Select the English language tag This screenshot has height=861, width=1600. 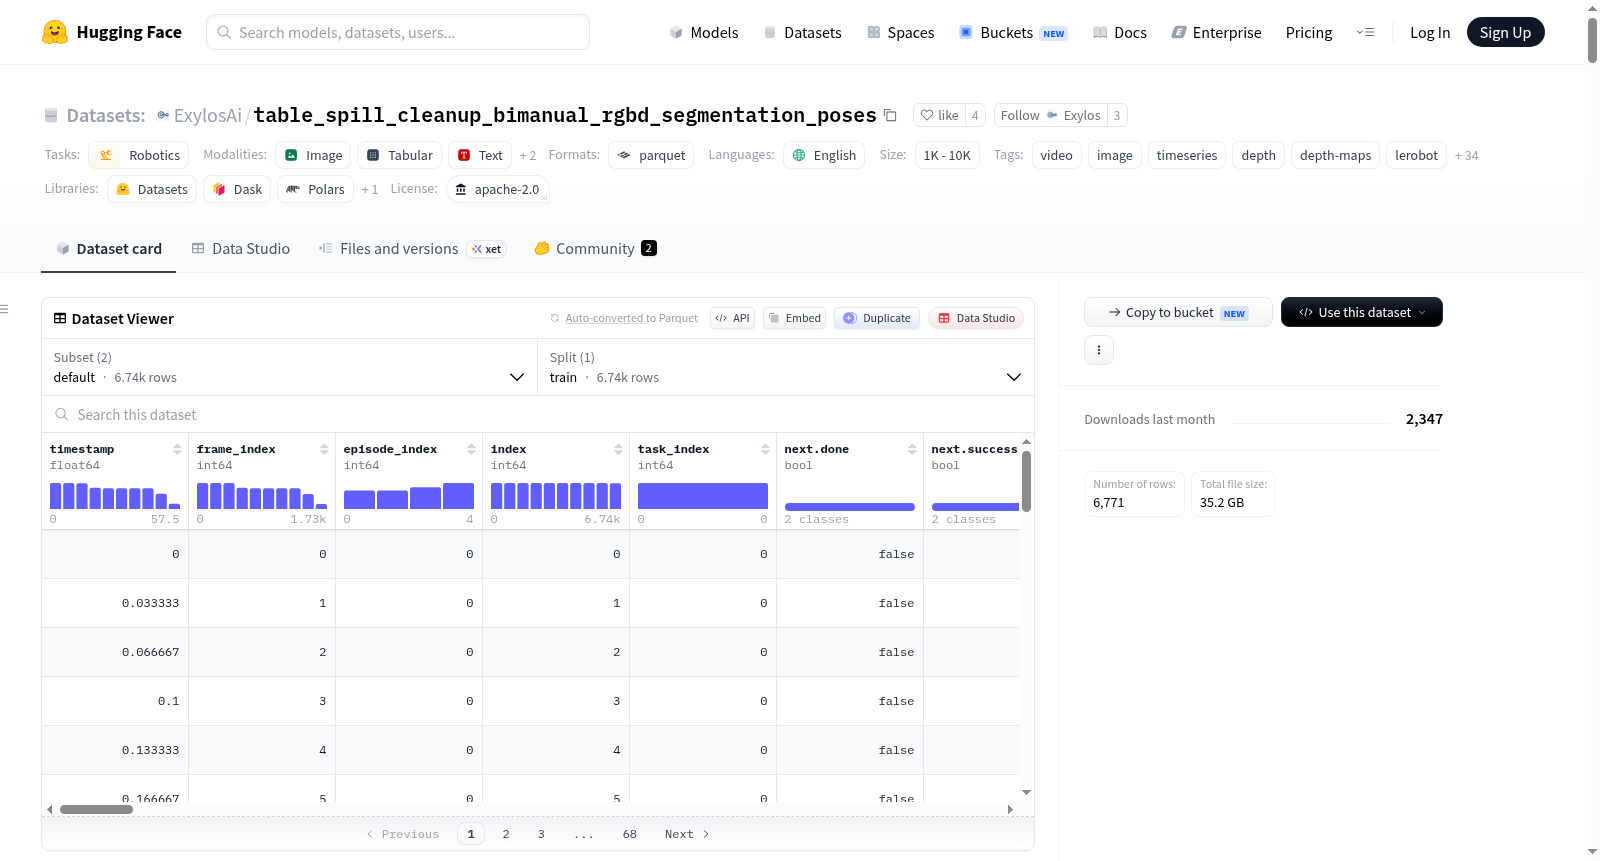(x=824, y=155)
